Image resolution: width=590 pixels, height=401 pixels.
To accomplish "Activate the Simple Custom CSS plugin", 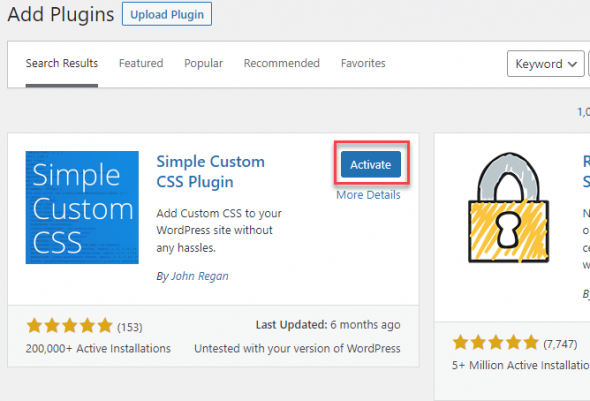I will tap(371, 164).
